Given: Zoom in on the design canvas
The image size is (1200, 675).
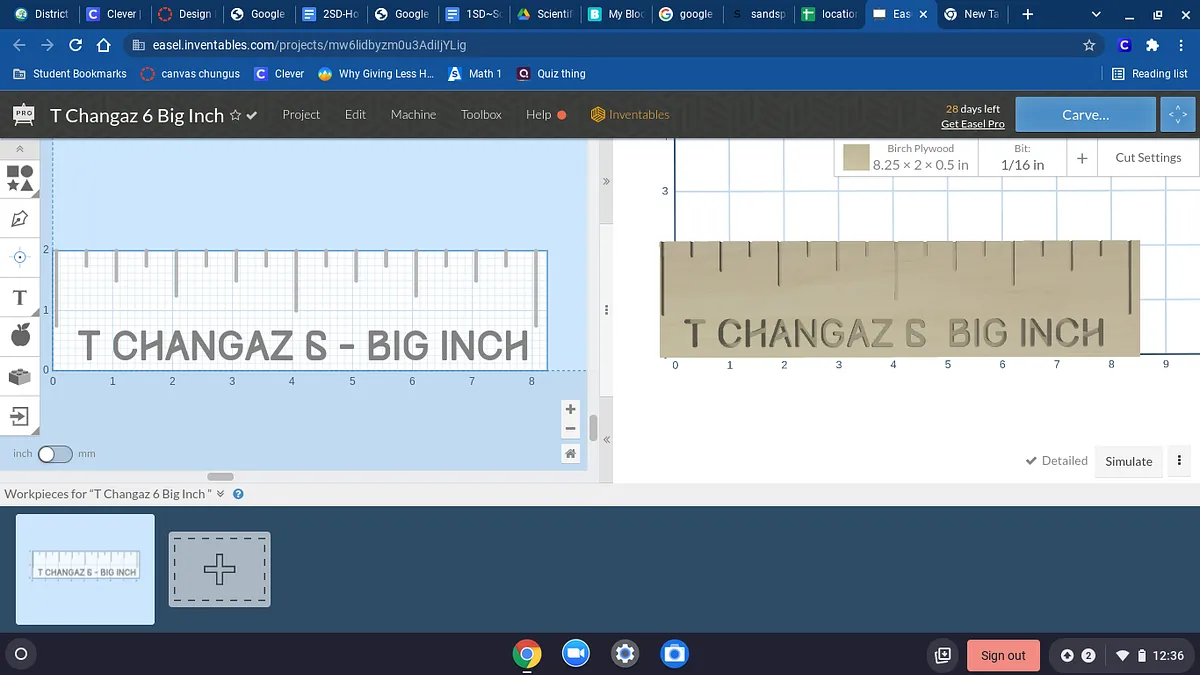Looking at the screenshot, I should click(570, 409).
